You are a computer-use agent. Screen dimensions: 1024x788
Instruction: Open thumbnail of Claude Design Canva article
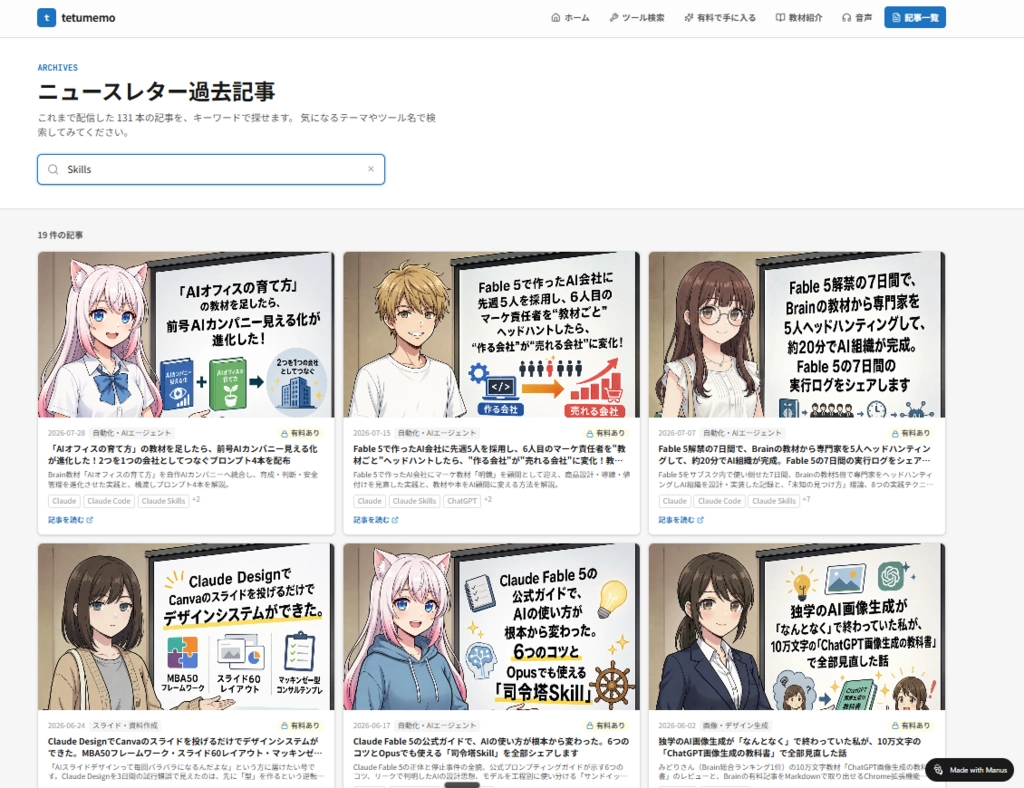pyautogui.click(x=186, y=627)
